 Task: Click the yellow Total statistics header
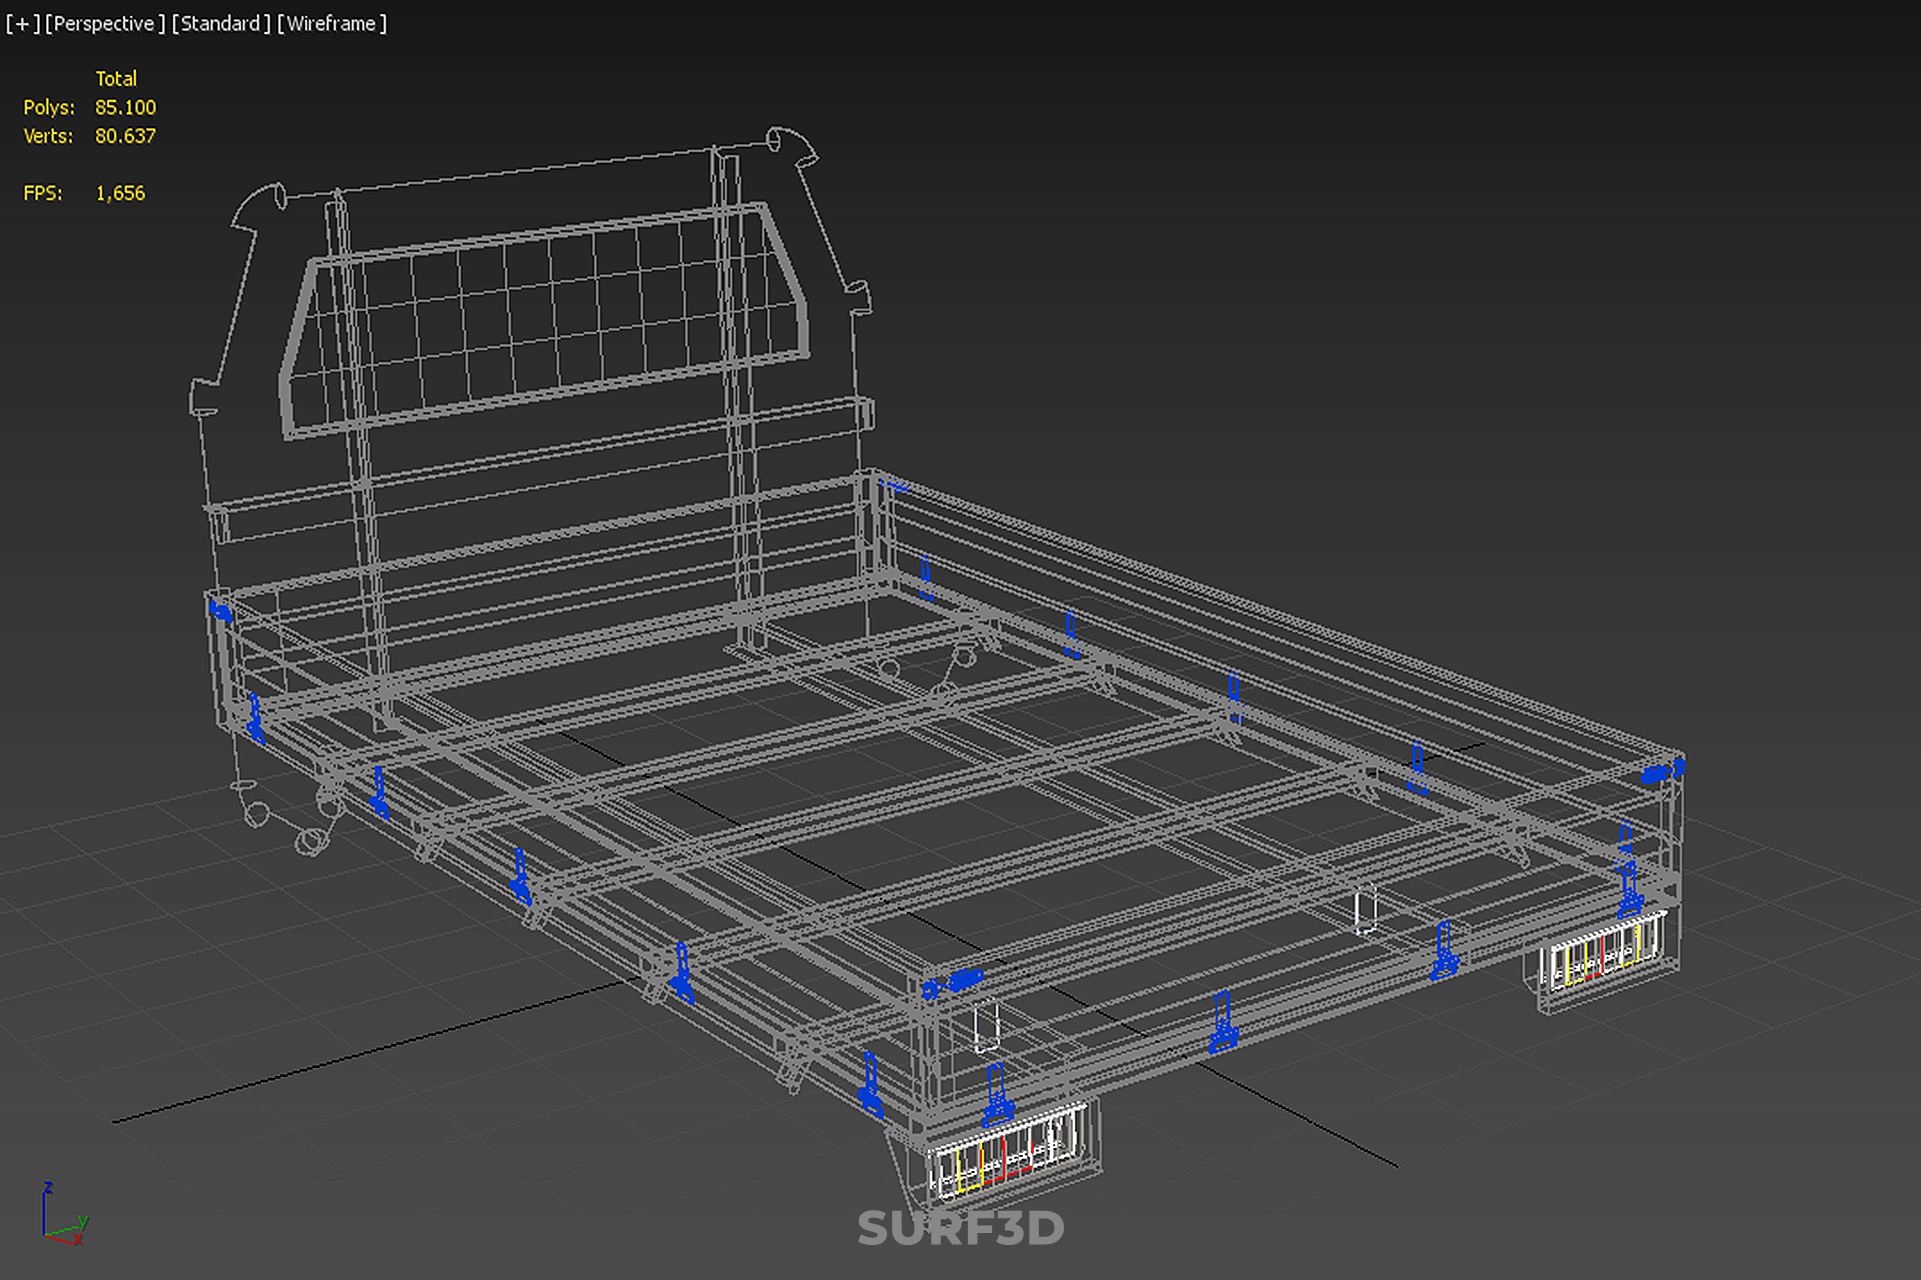[x=116, y=78]
